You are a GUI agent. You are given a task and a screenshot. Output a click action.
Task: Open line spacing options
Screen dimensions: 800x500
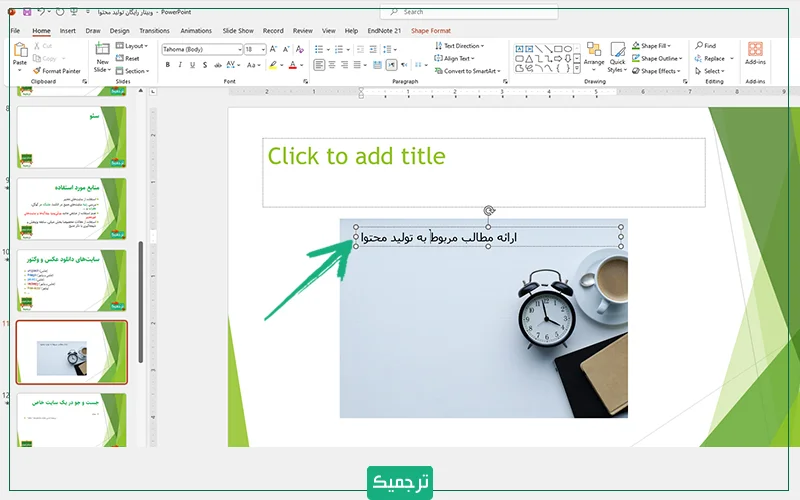tap(390, 49)
